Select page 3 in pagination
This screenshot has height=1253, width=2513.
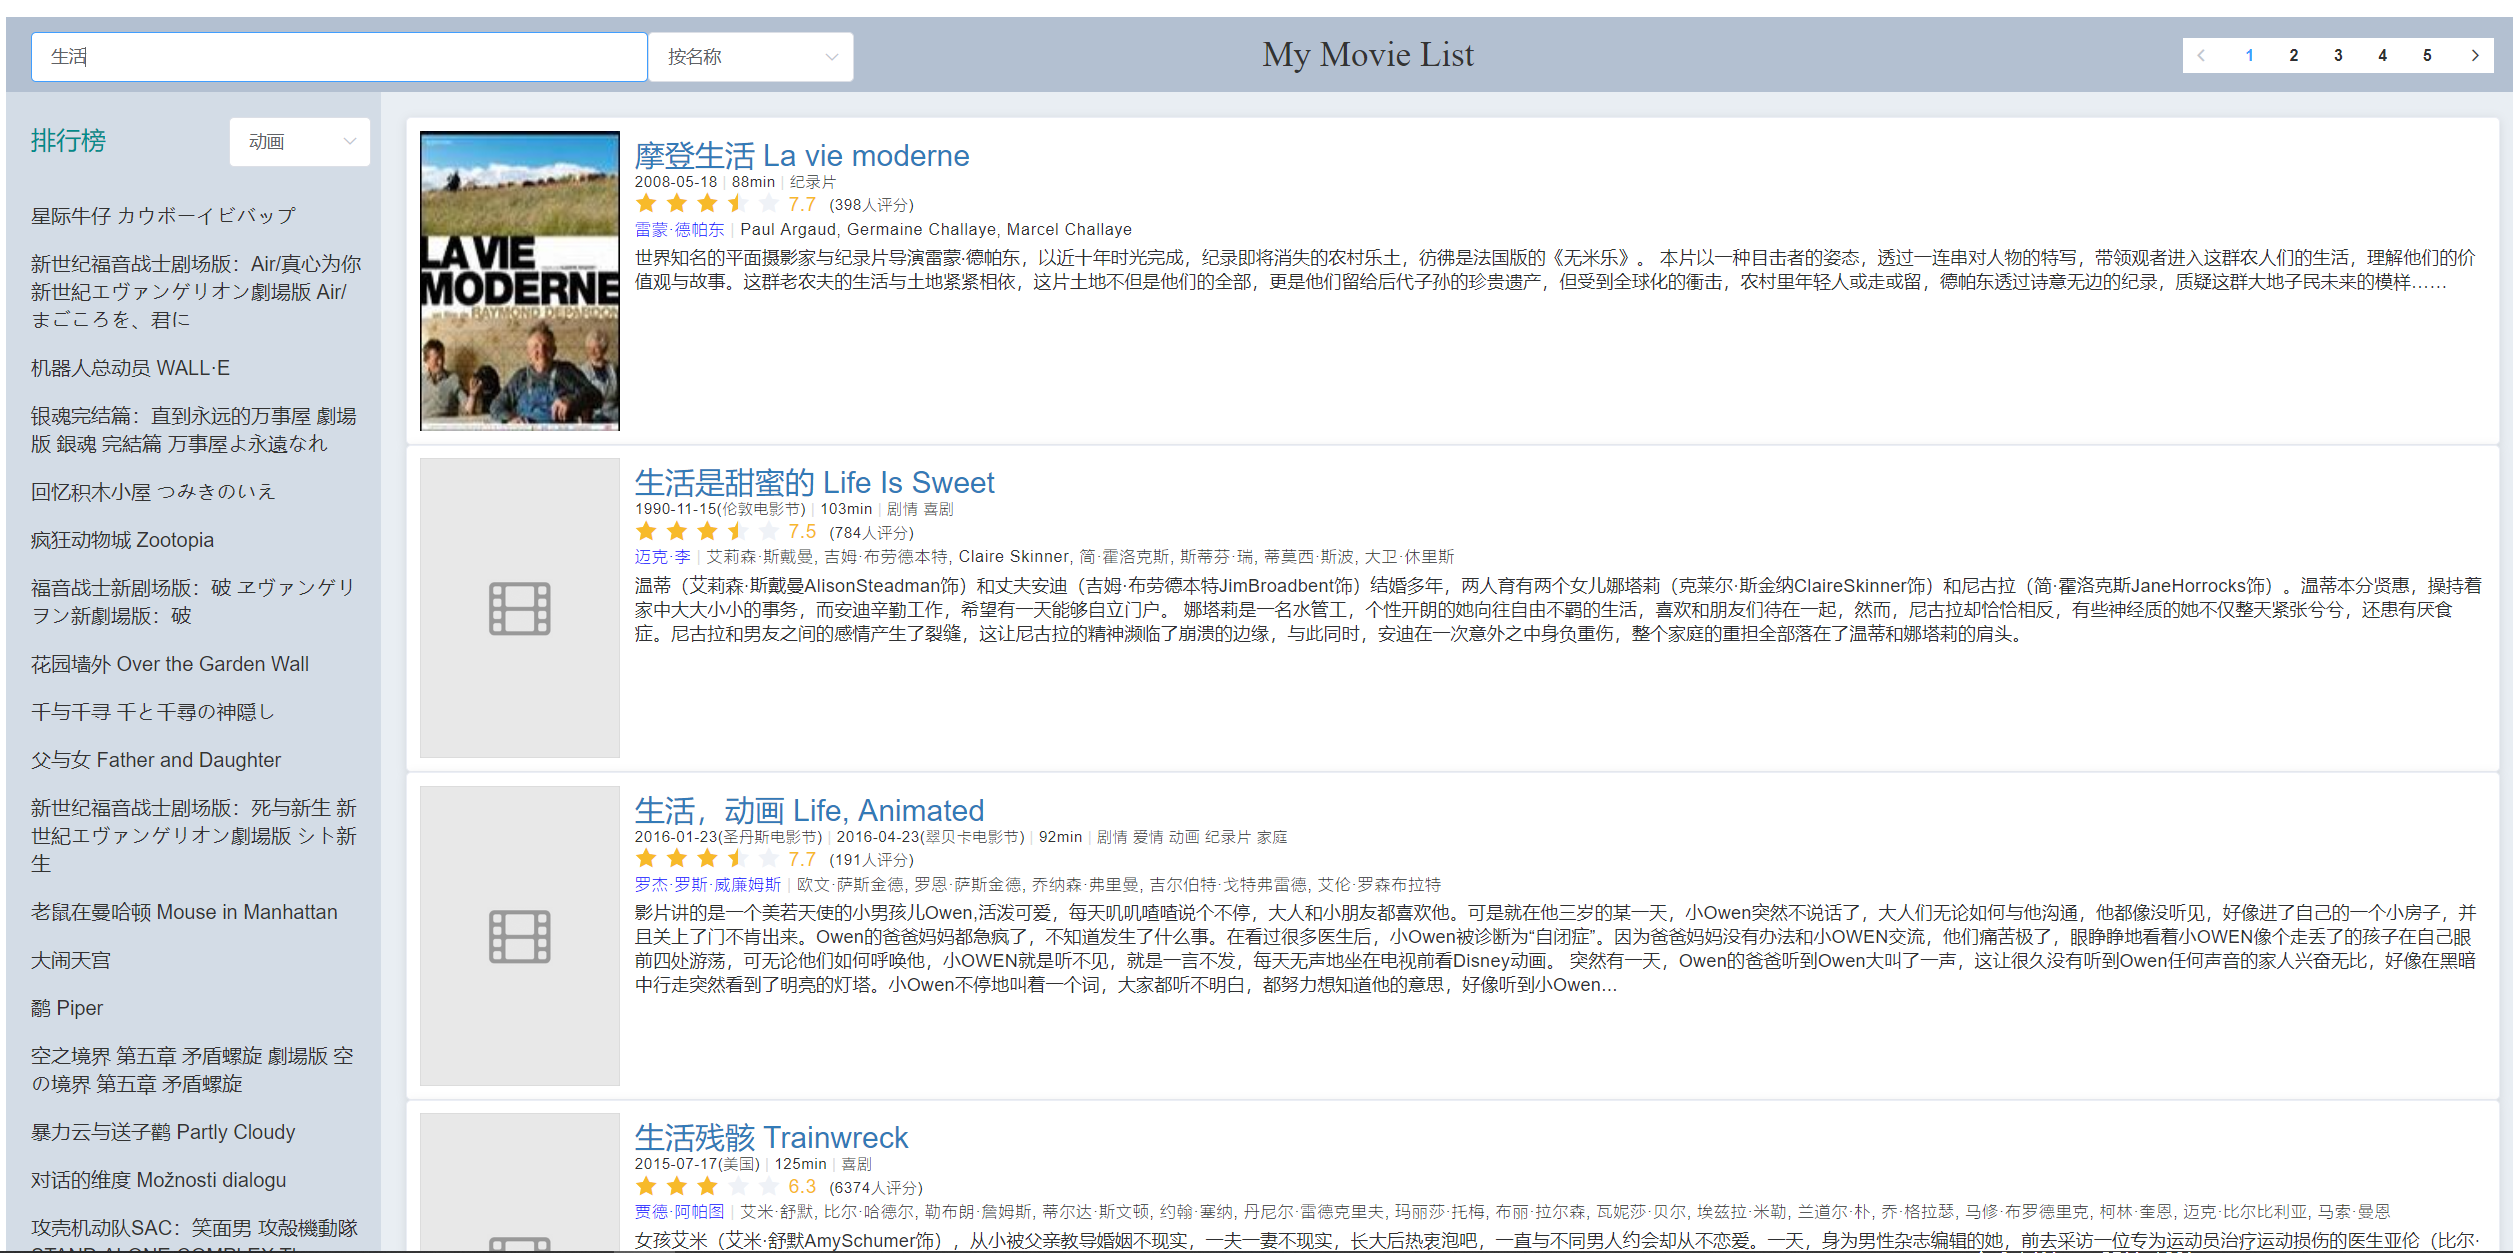click(2338, 56)
